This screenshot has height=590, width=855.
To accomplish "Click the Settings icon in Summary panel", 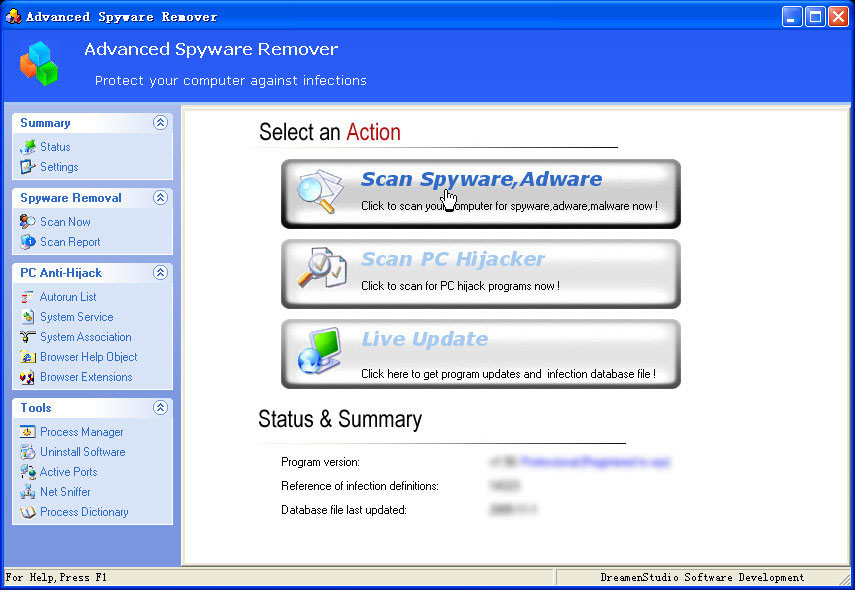I will point(28,167).
